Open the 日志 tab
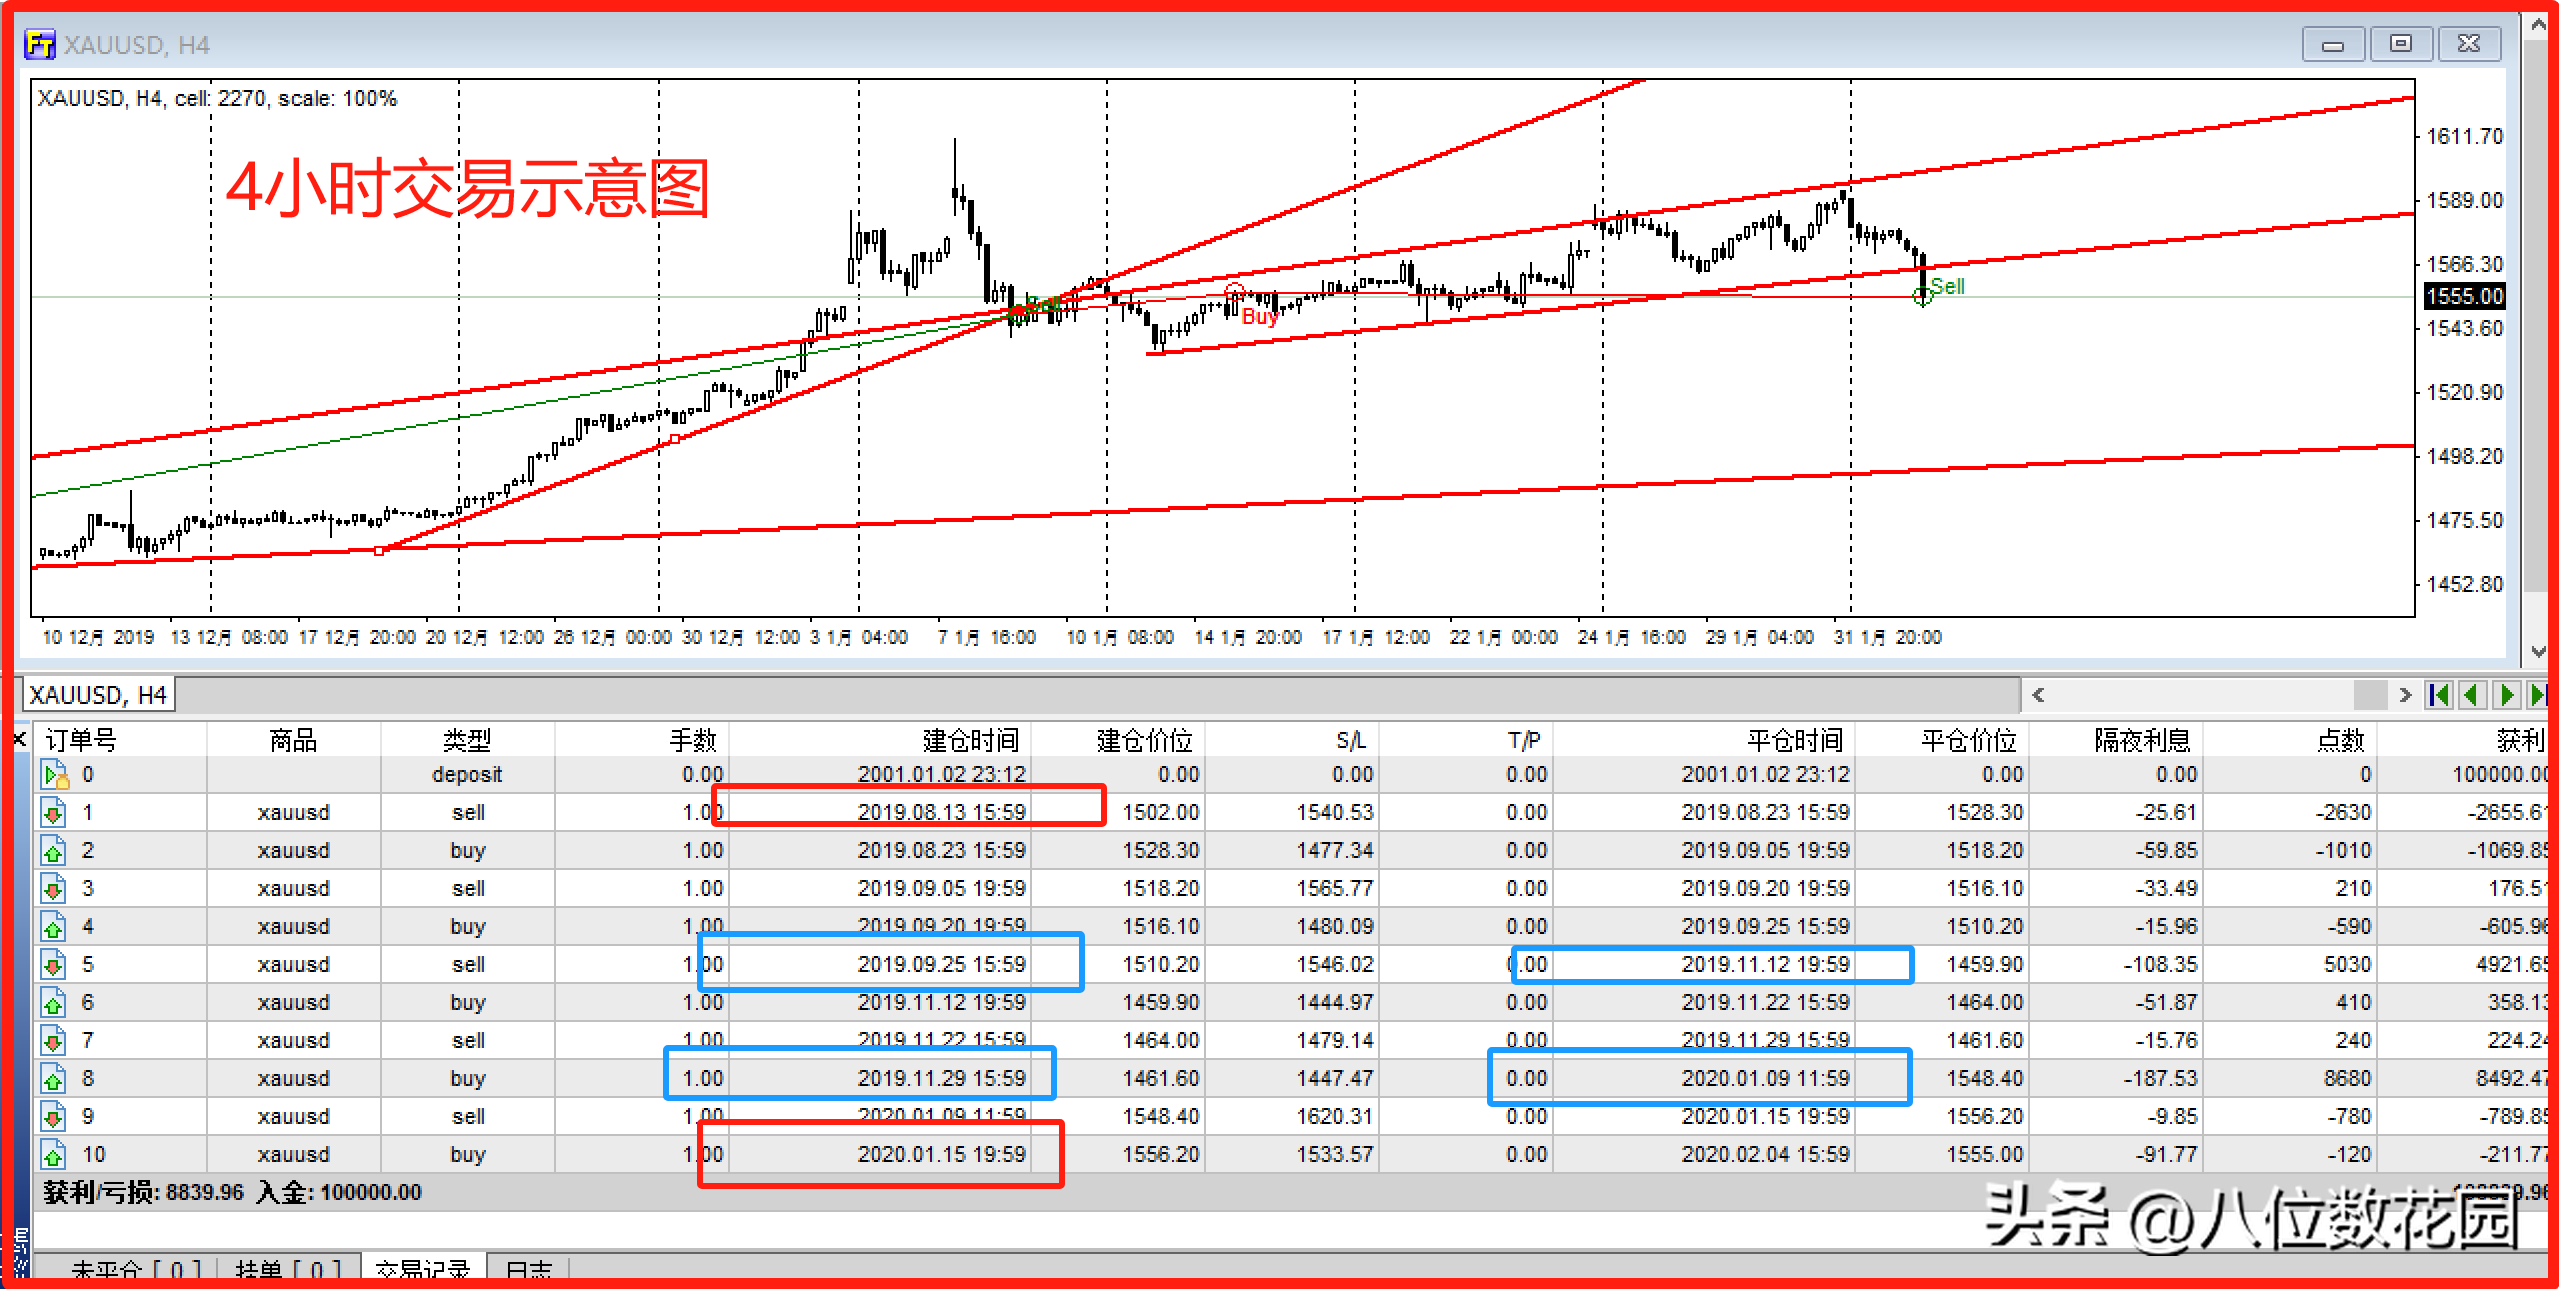 click(x=528, y=1269)
